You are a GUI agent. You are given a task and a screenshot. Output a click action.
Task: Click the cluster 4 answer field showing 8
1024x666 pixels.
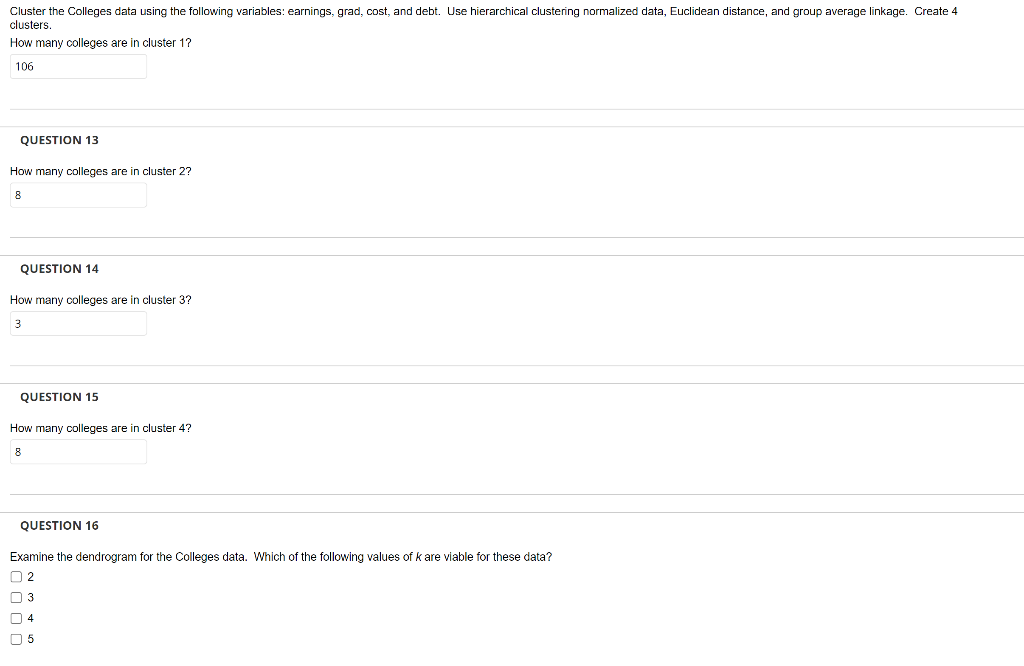(x=77, y=451)
